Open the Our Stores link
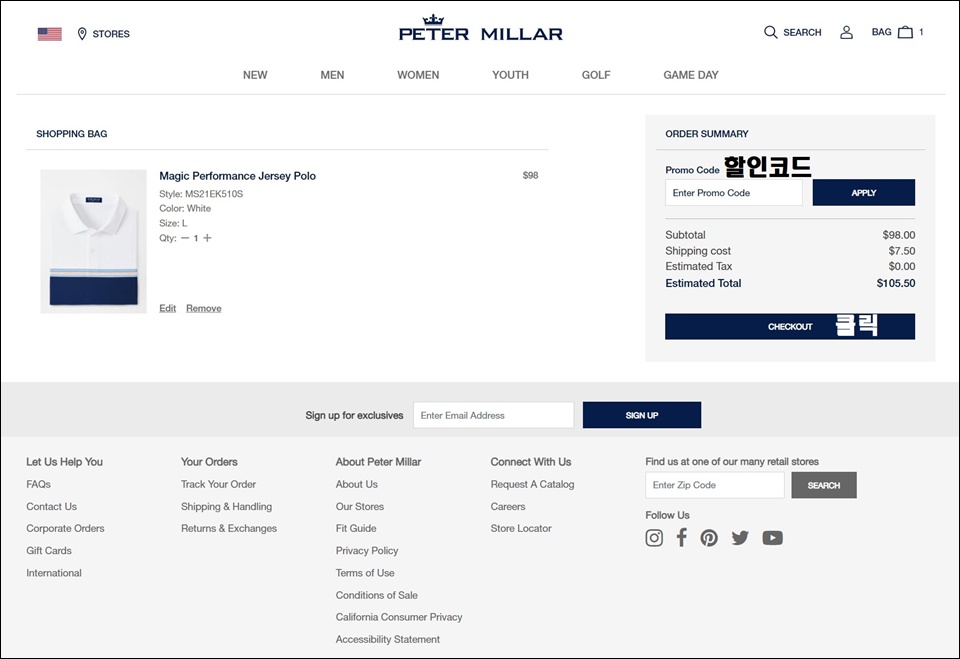The image size is (960, 659). click(360, 506)
